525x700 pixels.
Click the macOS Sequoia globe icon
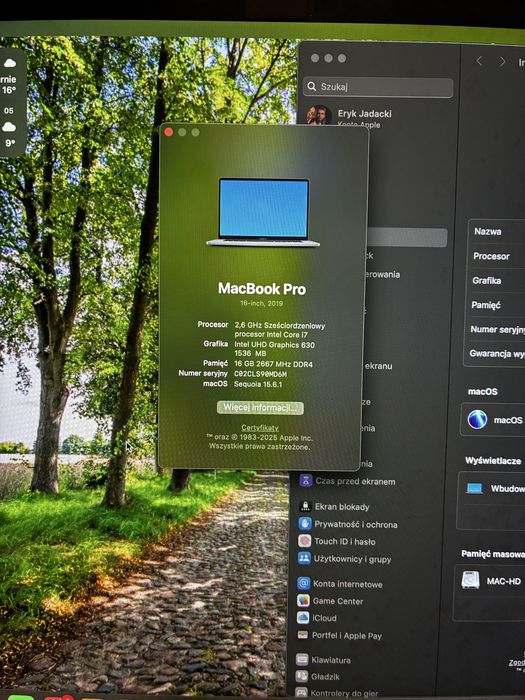coord(477,420)
